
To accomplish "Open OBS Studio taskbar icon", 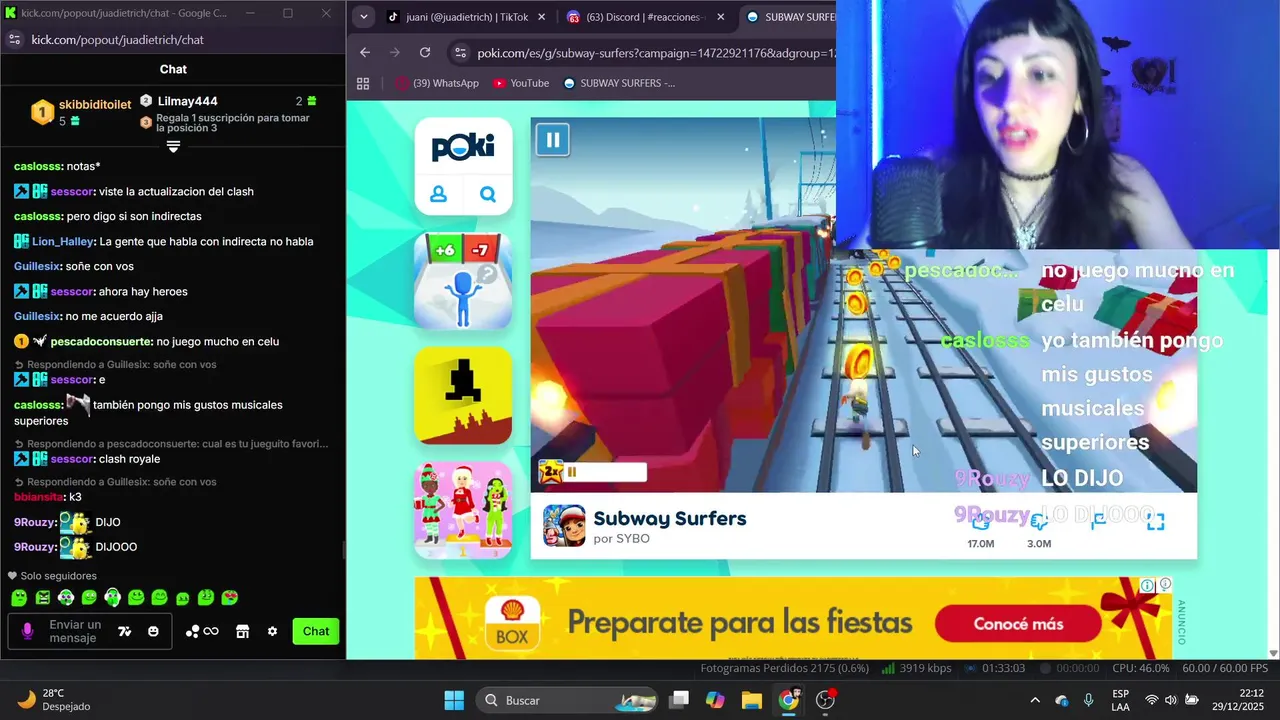I will point(825,700).
